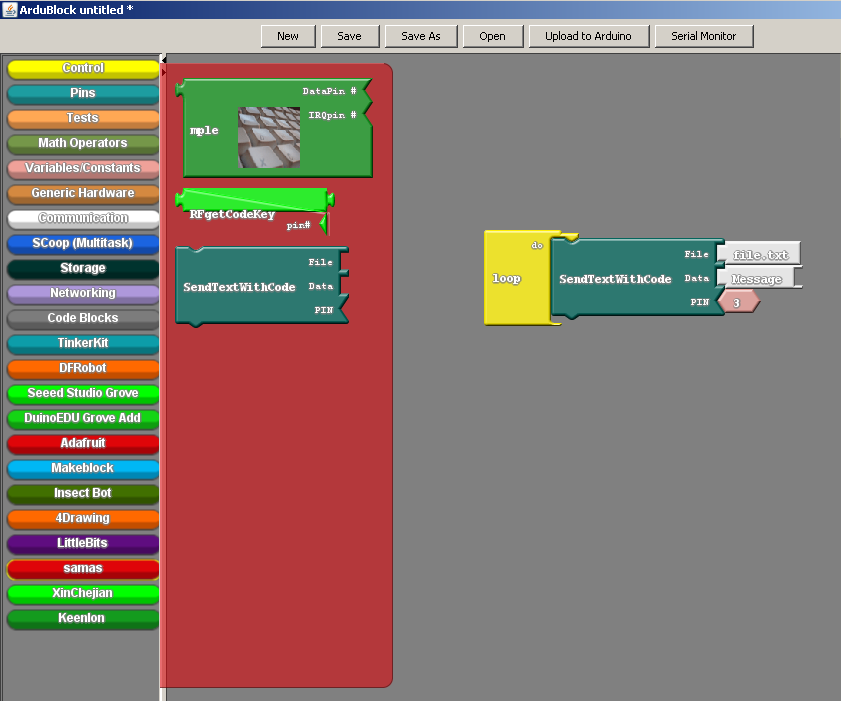This screenshot has width=841, height=701.
Task: Open the Code Blocks category
Action: [83, 319]
